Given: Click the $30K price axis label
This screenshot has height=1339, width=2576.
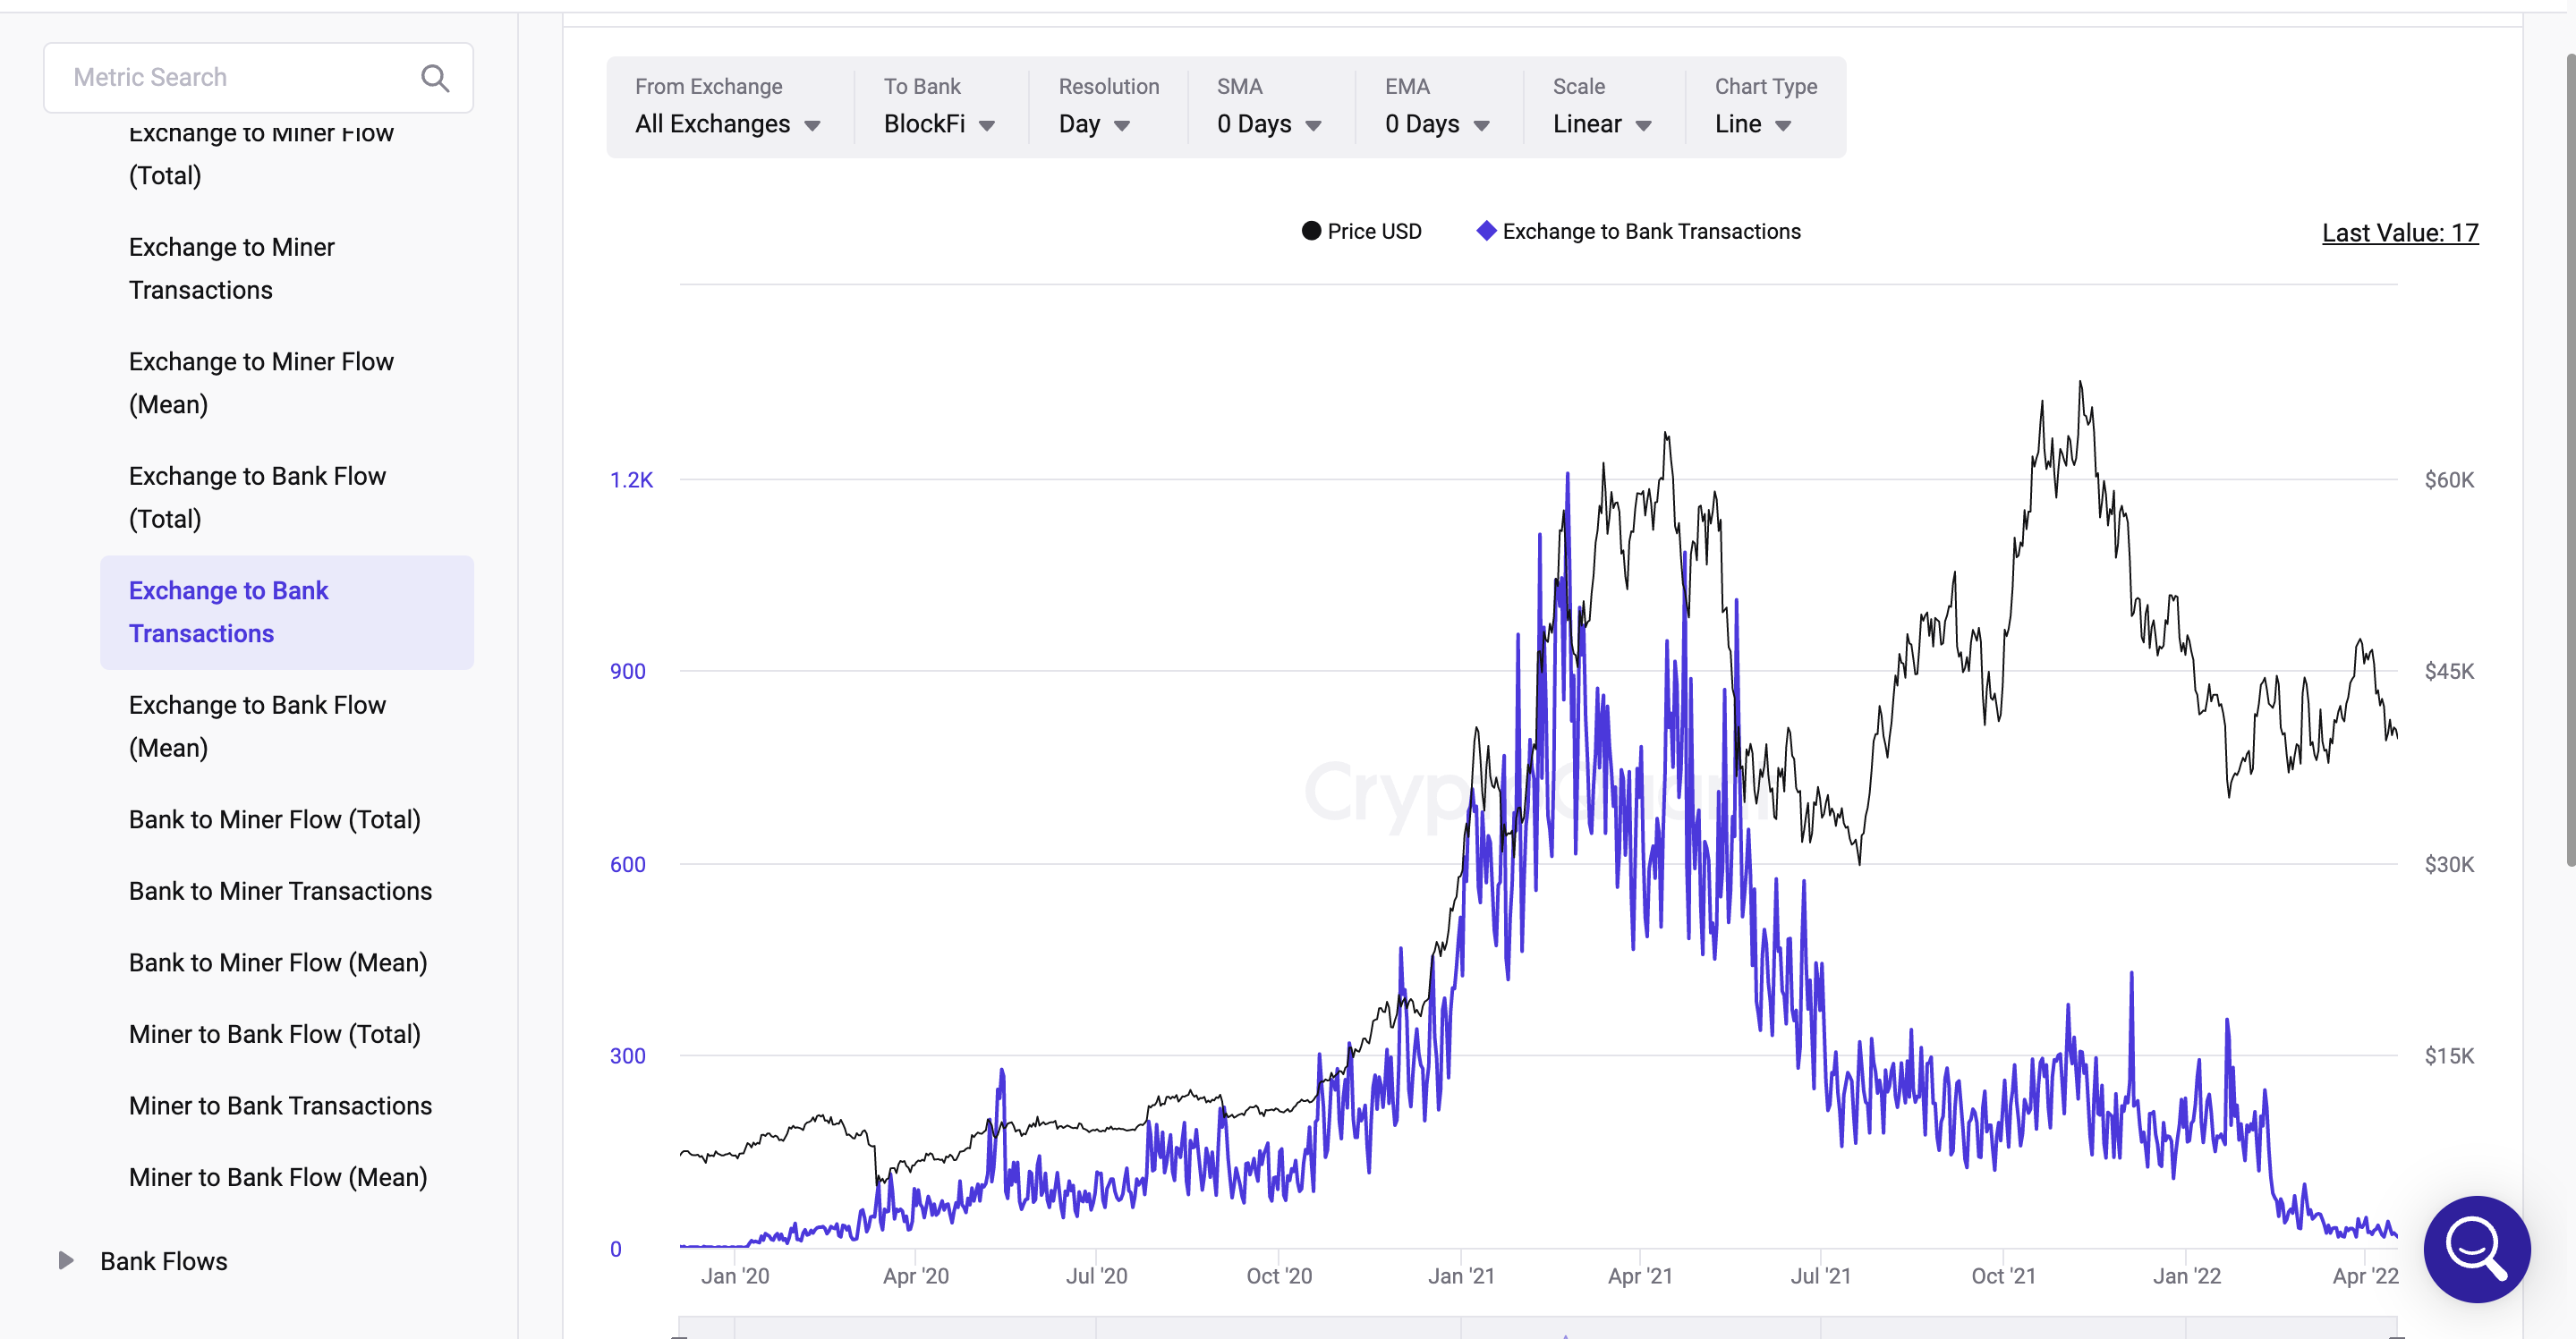Looking at the screenshot, I should (x=2449, y=864).
